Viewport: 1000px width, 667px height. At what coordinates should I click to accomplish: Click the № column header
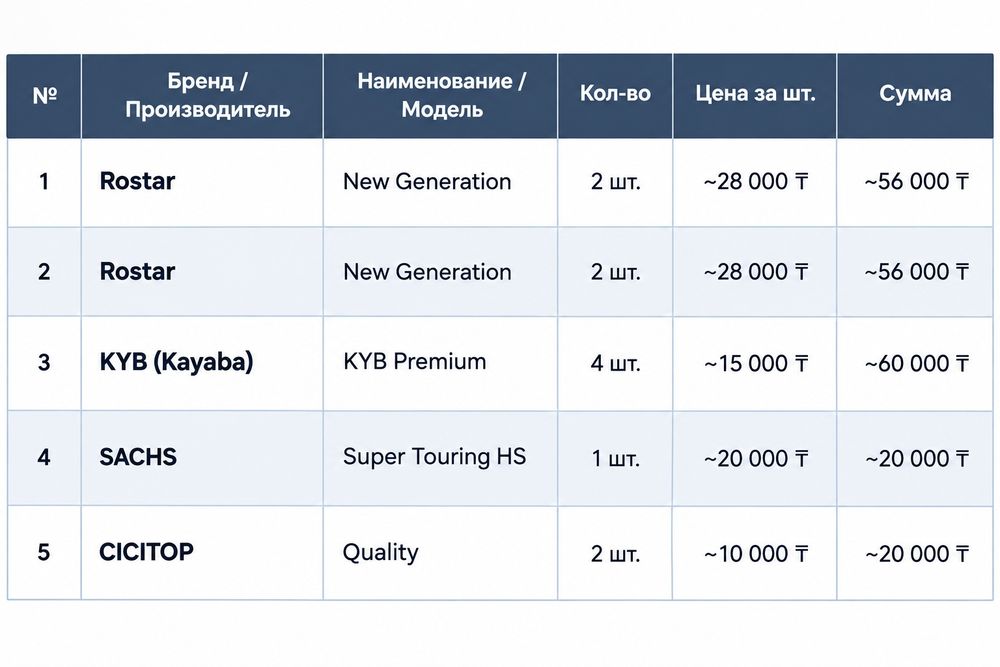tap(44, 96)
